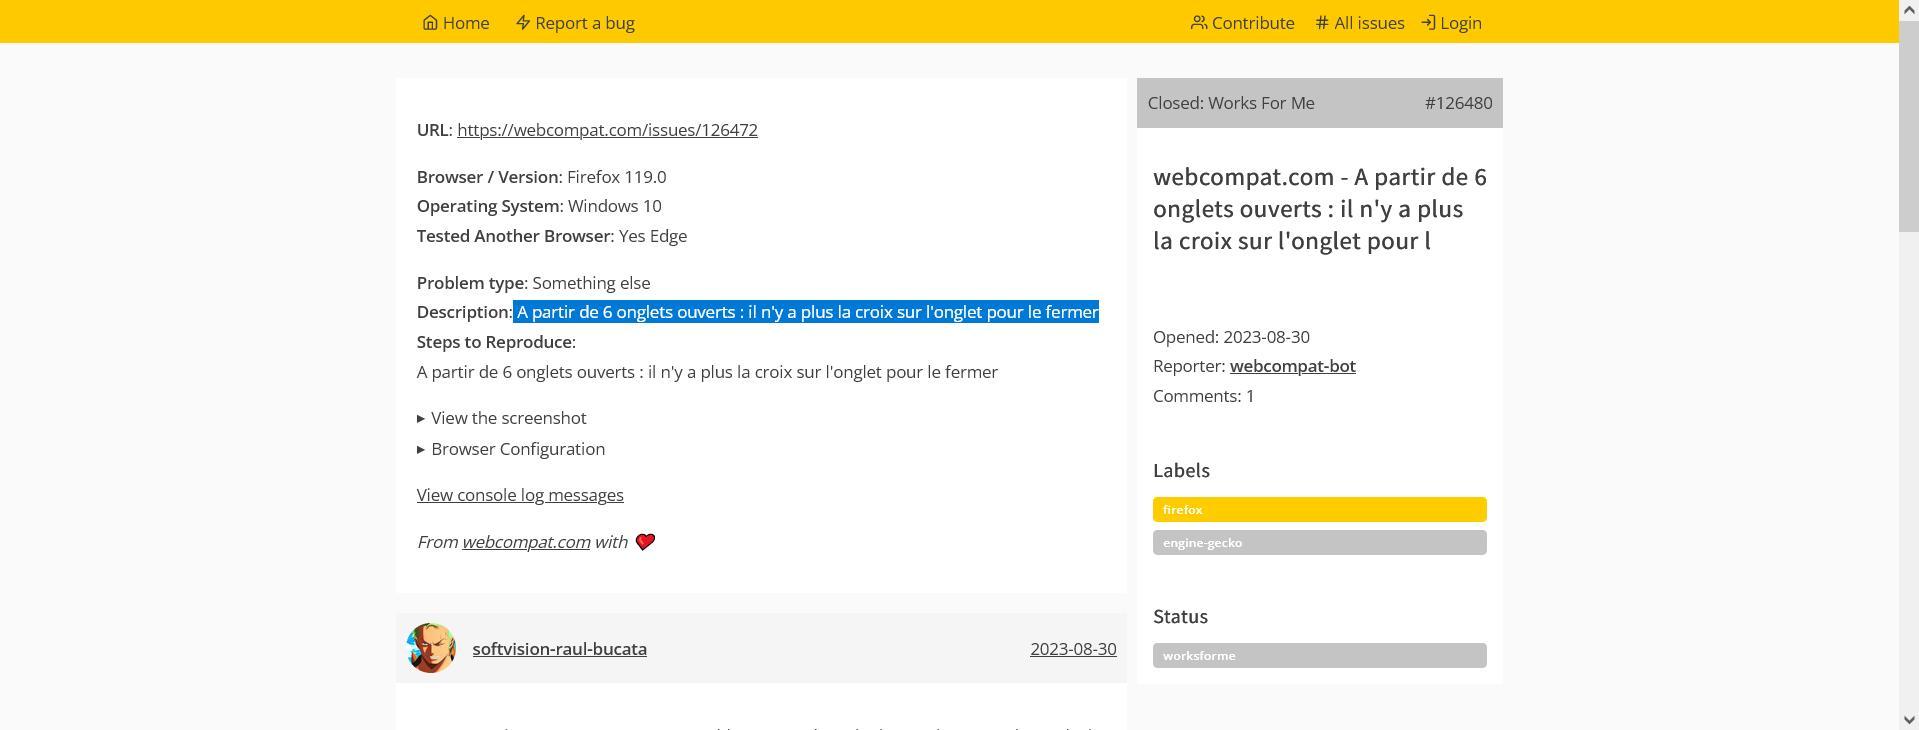Click the hash icon beside All issues
The image size is (1919, 730).
(1322, 22)
